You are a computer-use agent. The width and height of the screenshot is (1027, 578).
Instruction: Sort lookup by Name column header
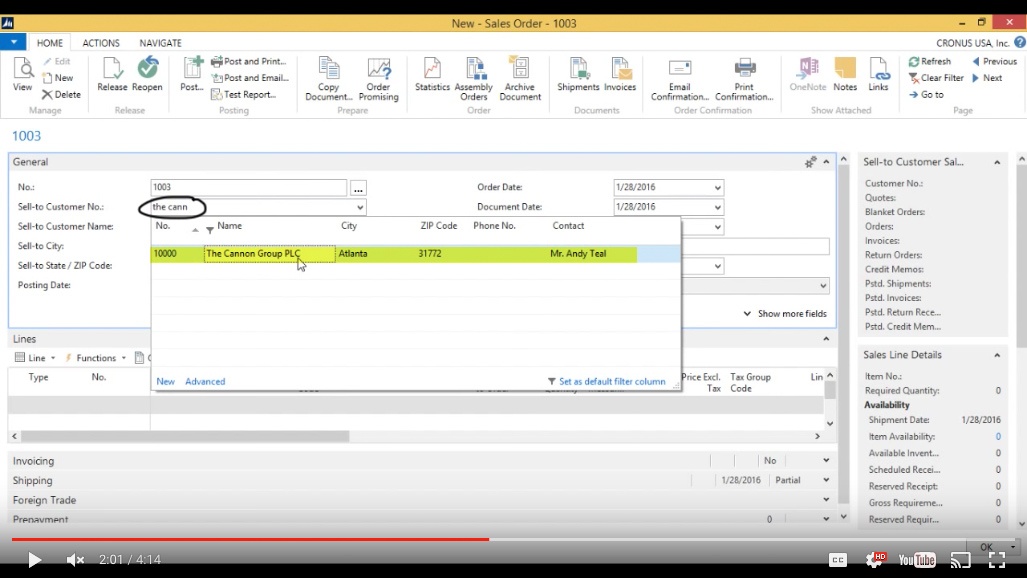pos(229,226)
